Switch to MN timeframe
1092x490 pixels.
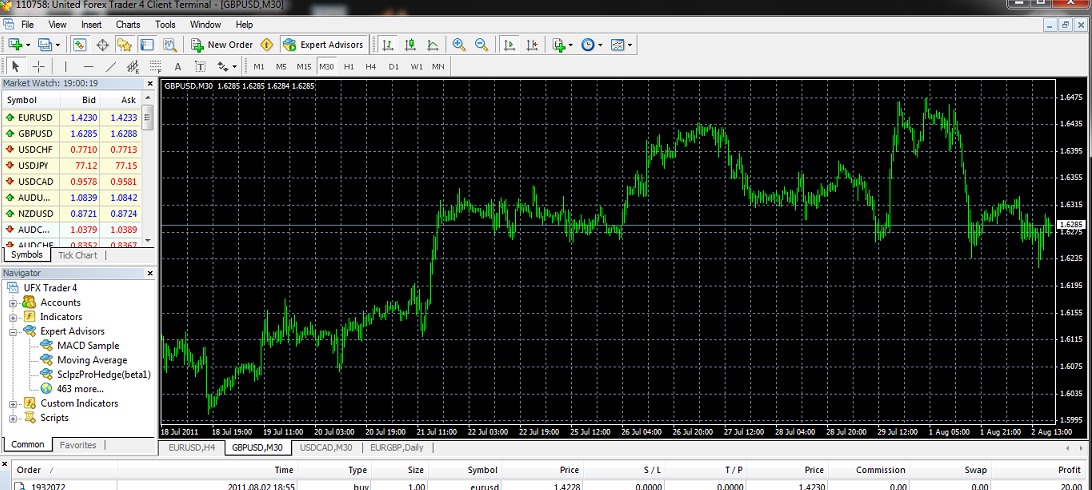438,66
